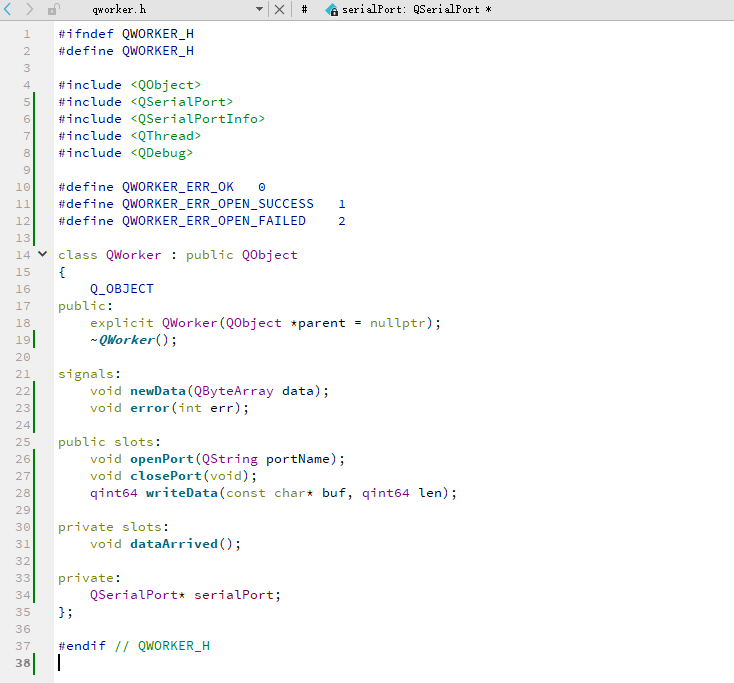Click the error signal name

(150, 408)
